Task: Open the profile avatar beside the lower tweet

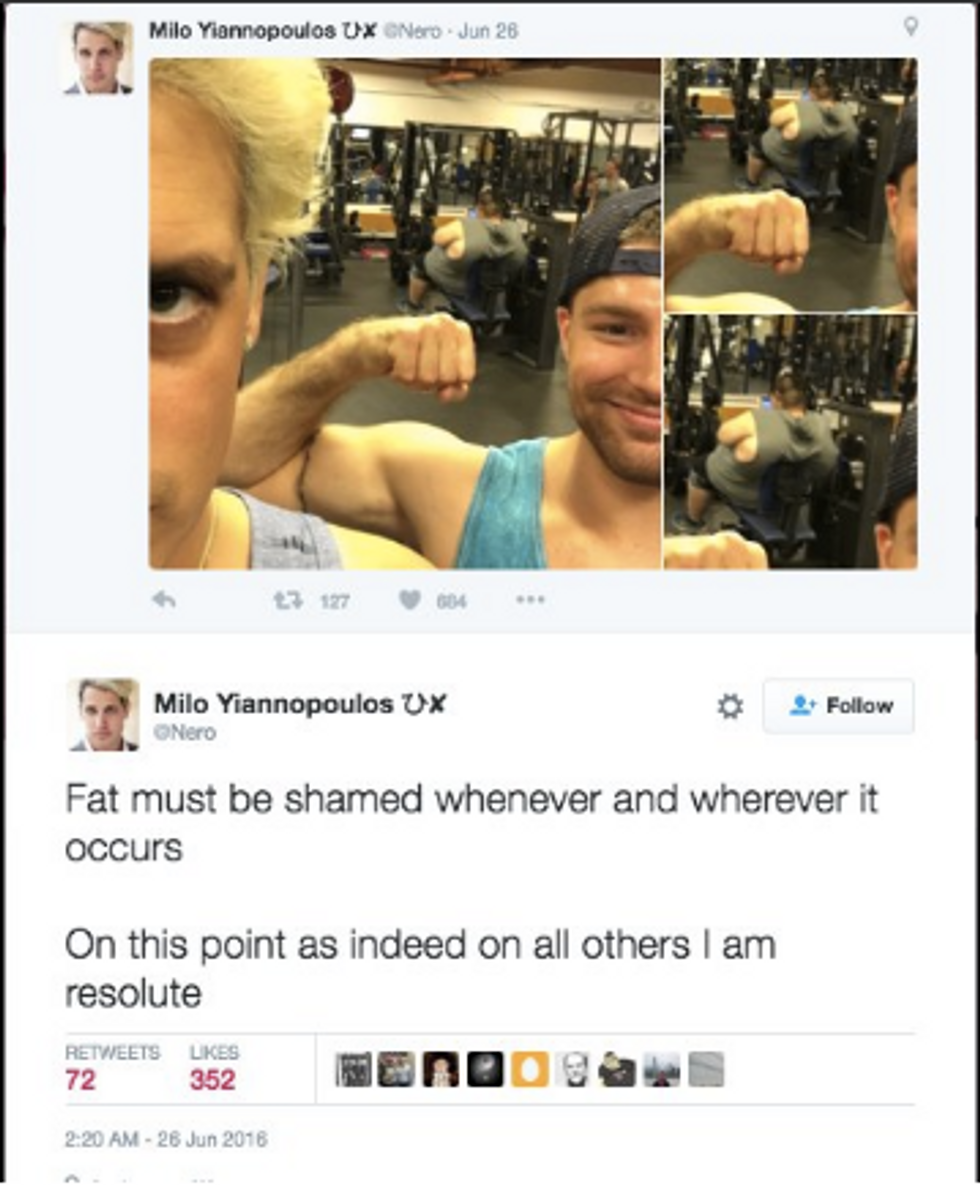Action: (103, 715)
